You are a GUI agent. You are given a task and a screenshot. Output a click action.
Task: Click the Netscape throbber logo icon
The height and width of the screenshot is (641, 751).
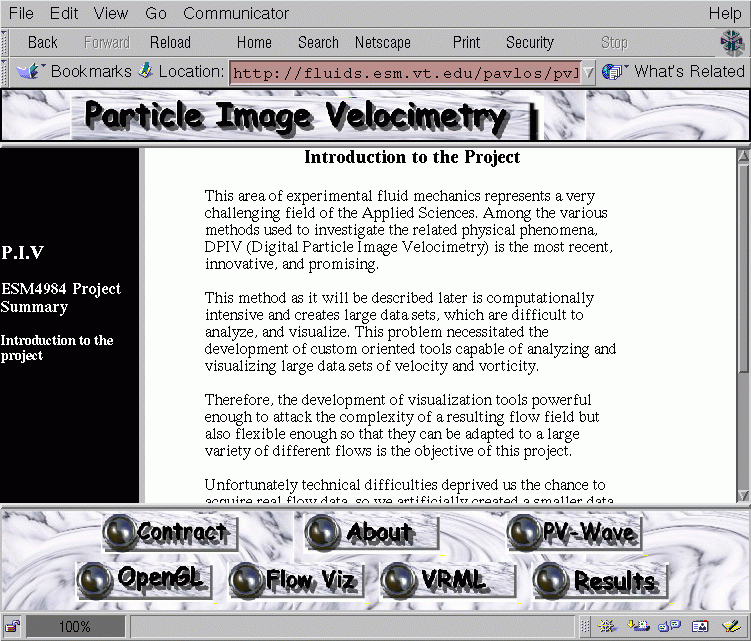pyautogui.click(x=731, y=42)
